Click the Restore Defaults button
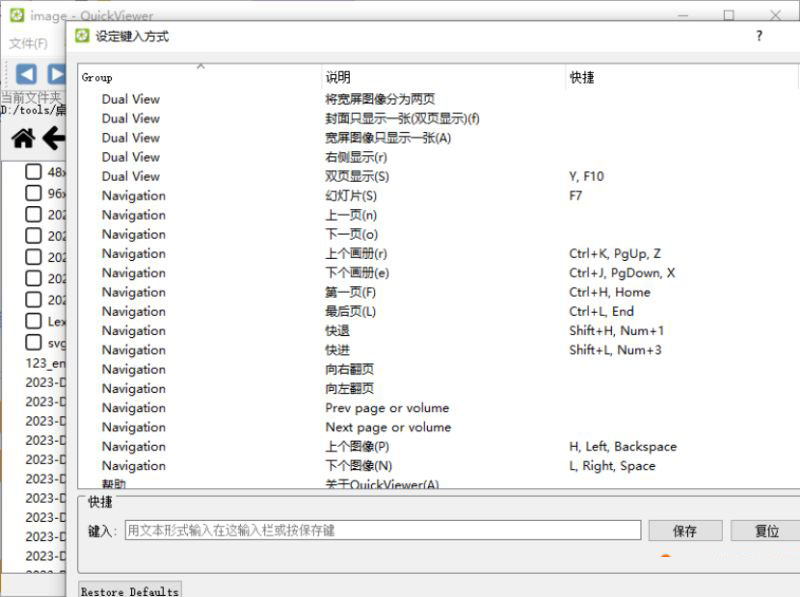This screenshot has height=597, width=800. click(x=130, y=590)
